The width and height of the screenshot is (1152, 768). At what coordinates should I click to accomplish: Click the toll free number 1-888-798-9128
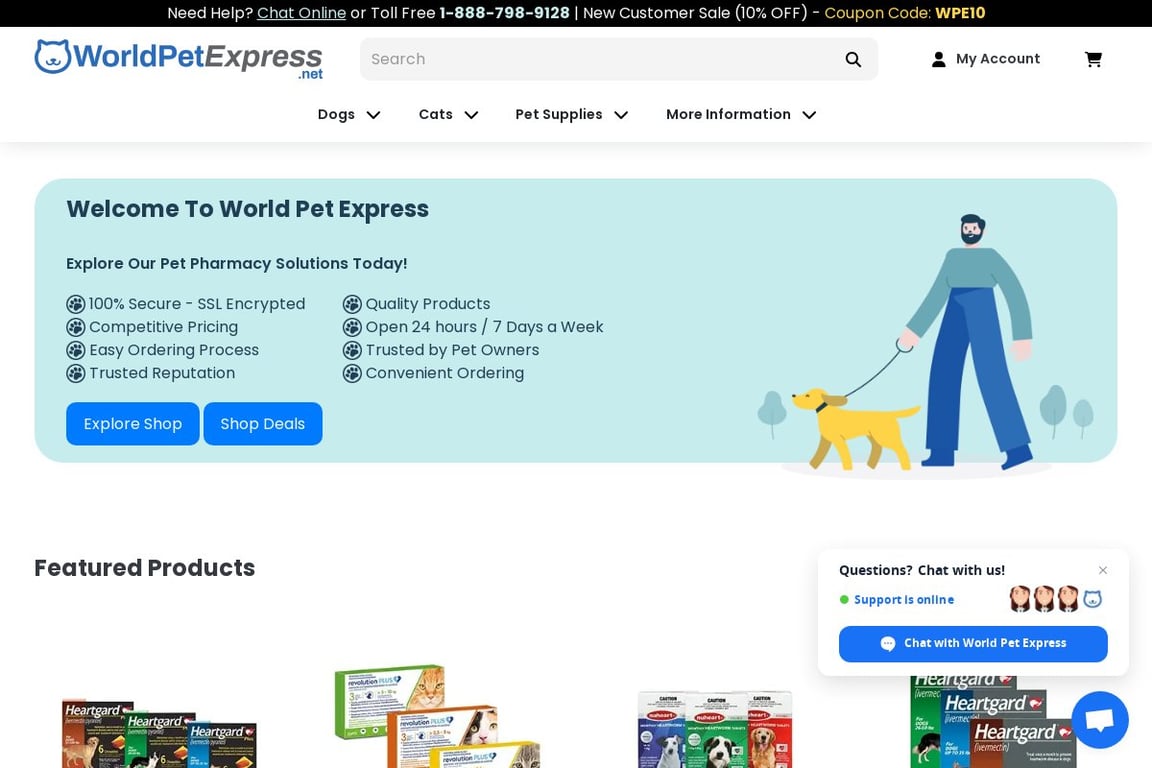[x=505, y=13]
